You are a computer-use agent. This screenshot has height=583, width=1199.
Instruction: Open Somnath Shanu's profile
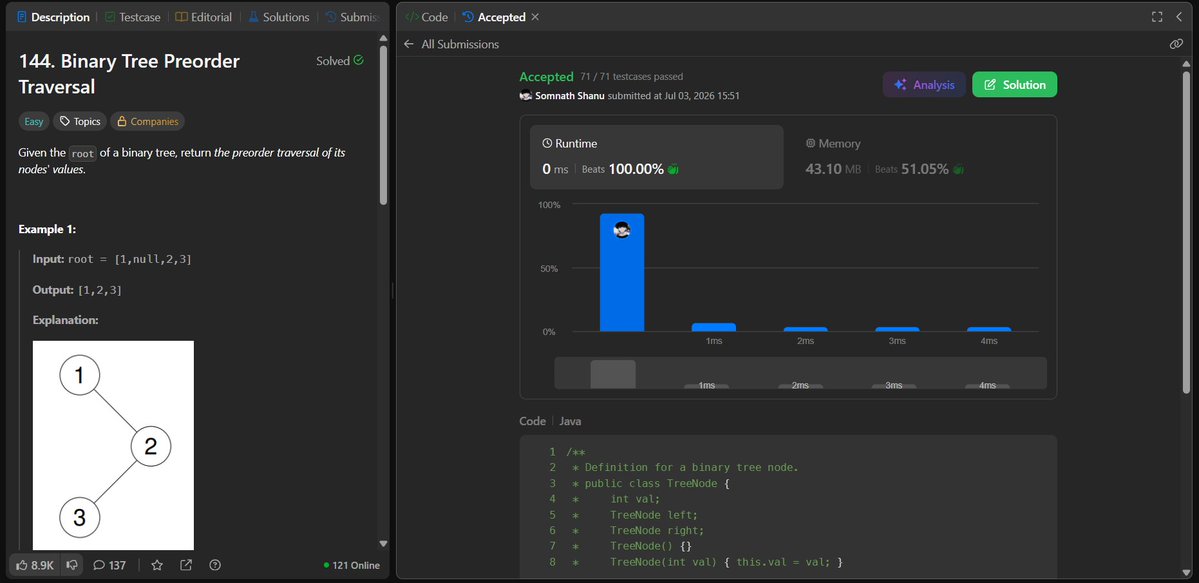pos(570,96)
